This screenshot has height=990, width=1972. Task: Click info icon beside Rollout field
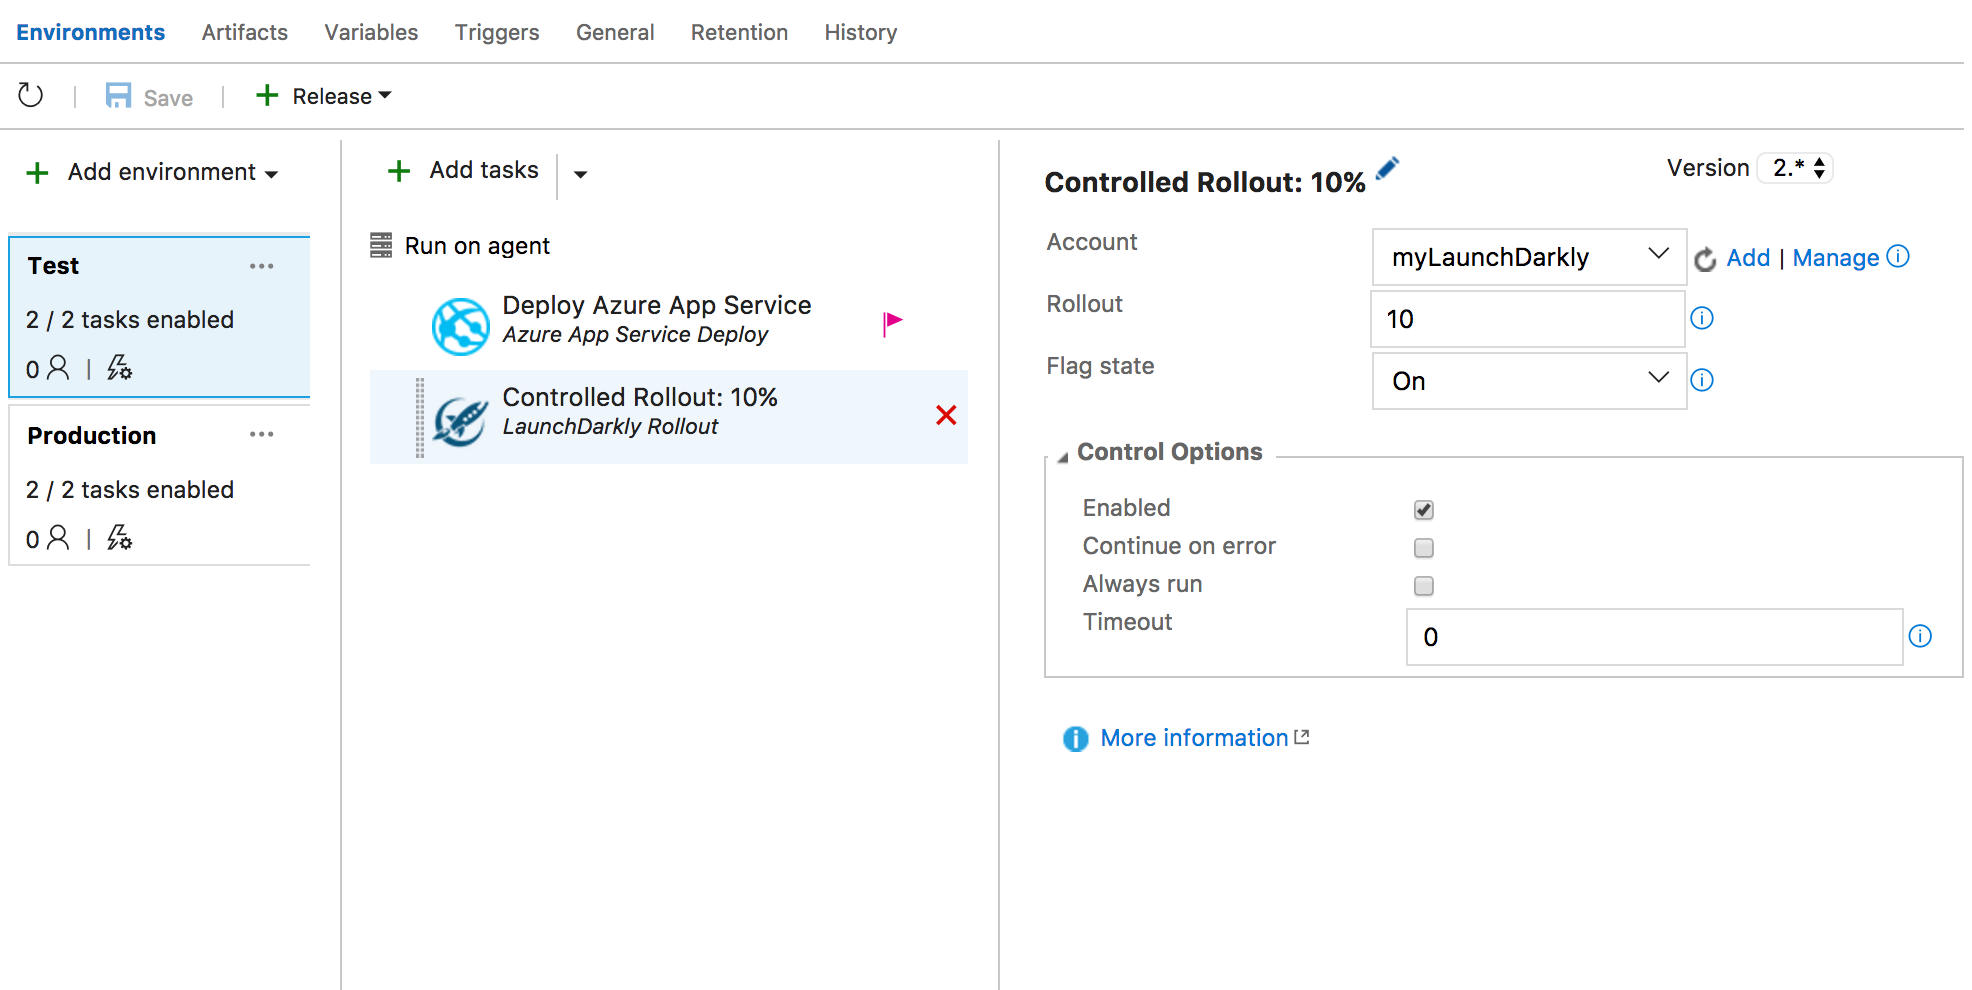[1702, 318]
